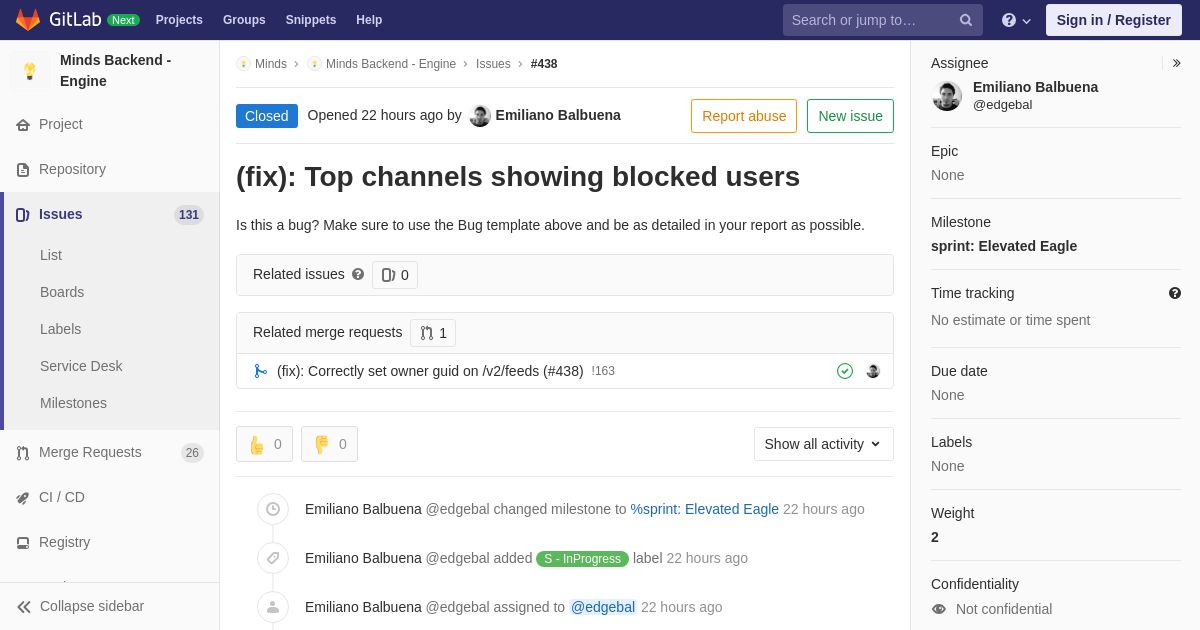Open Groups in top navigation
This screenshot has height=630, width=1200.
[x=244, y=20]
